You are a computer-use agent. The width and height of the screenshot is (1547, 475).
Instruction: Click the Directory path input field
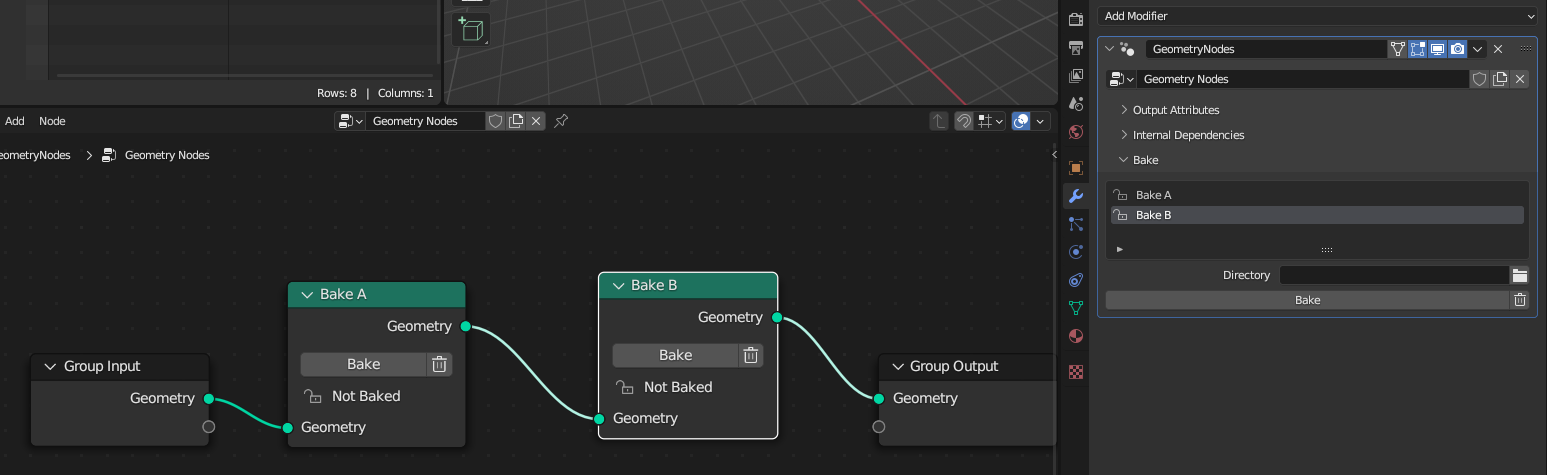click(x=1393, y=275)
